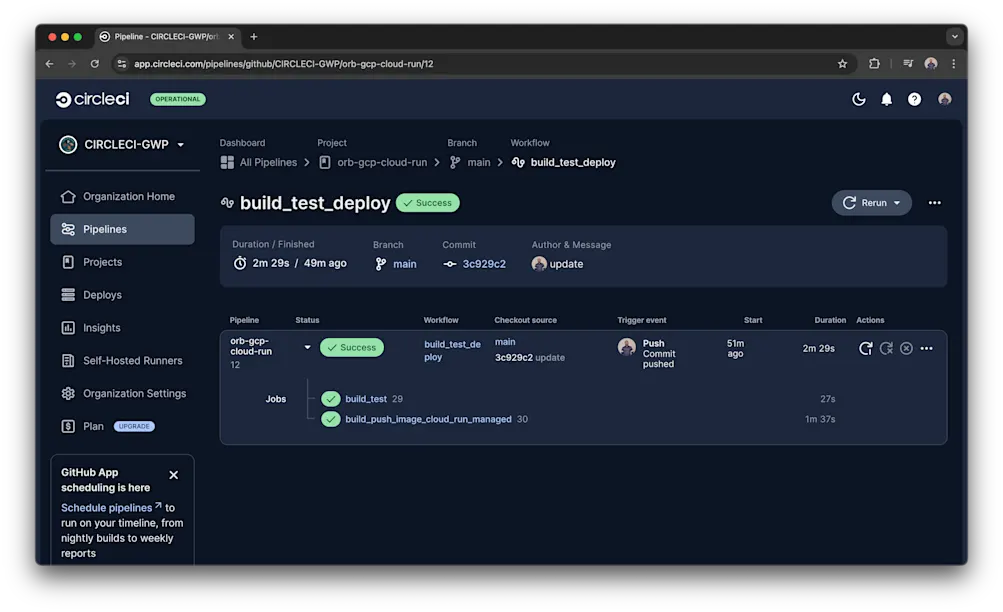1003x612 pixels.
Task: Open Plan in the sidebar
Action: 83,426
